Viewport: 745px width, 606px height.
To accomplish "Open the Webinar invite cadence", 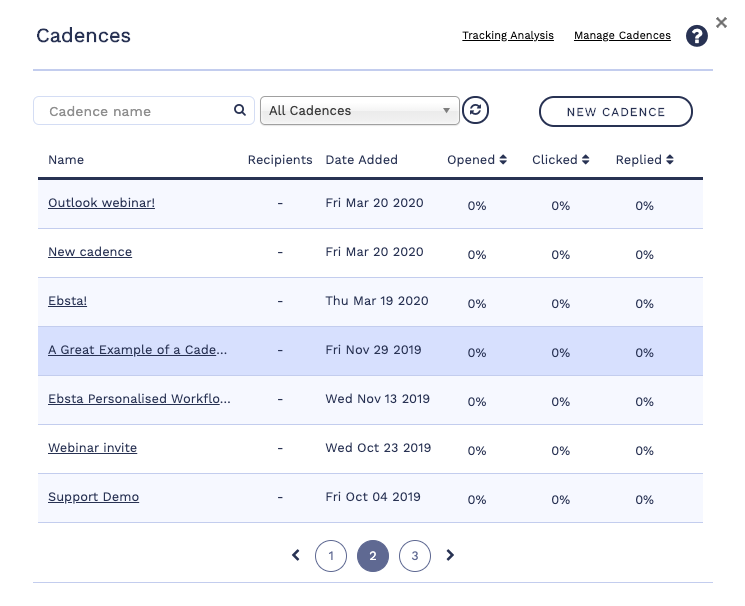I will (x=92, y=448).
